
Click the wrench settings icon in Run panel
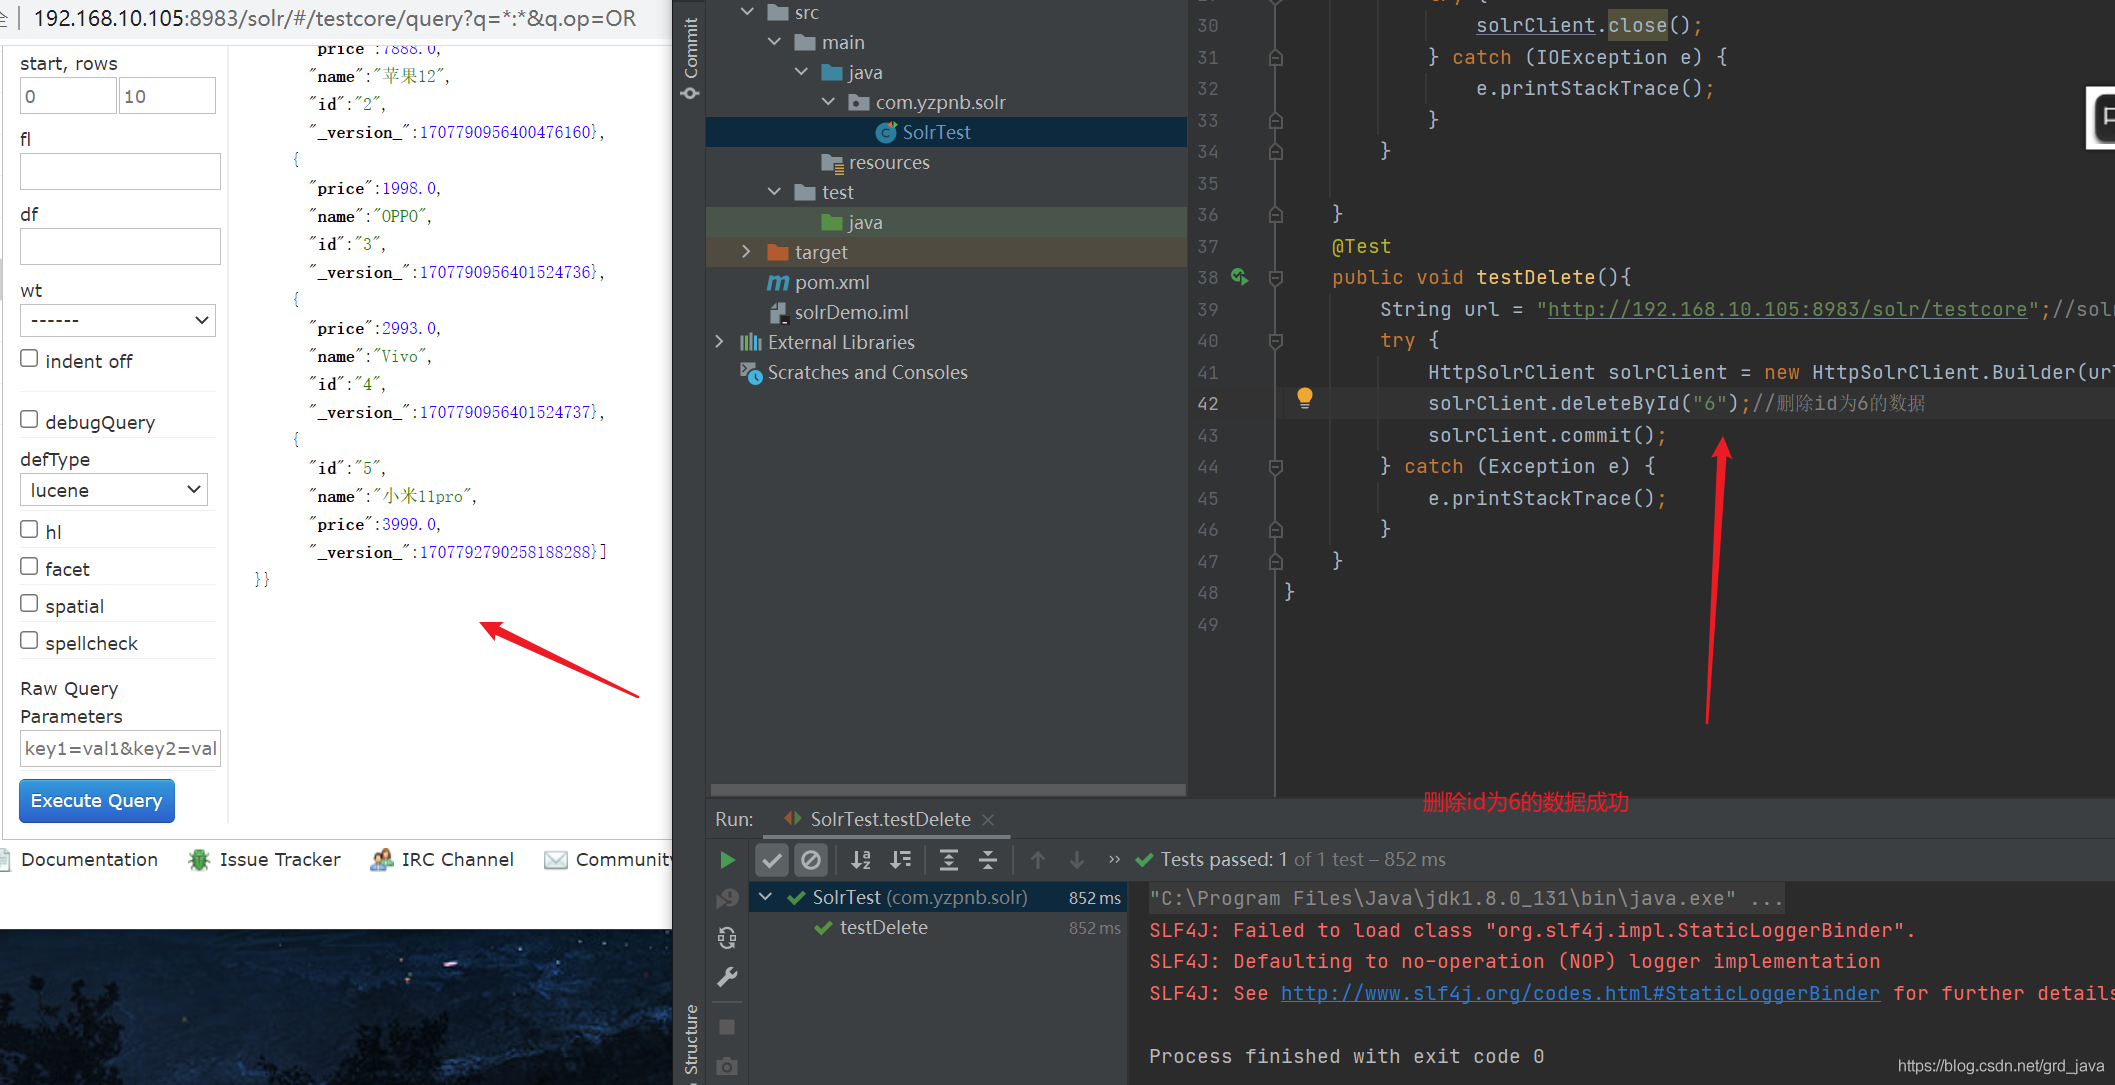pos(727,977)
